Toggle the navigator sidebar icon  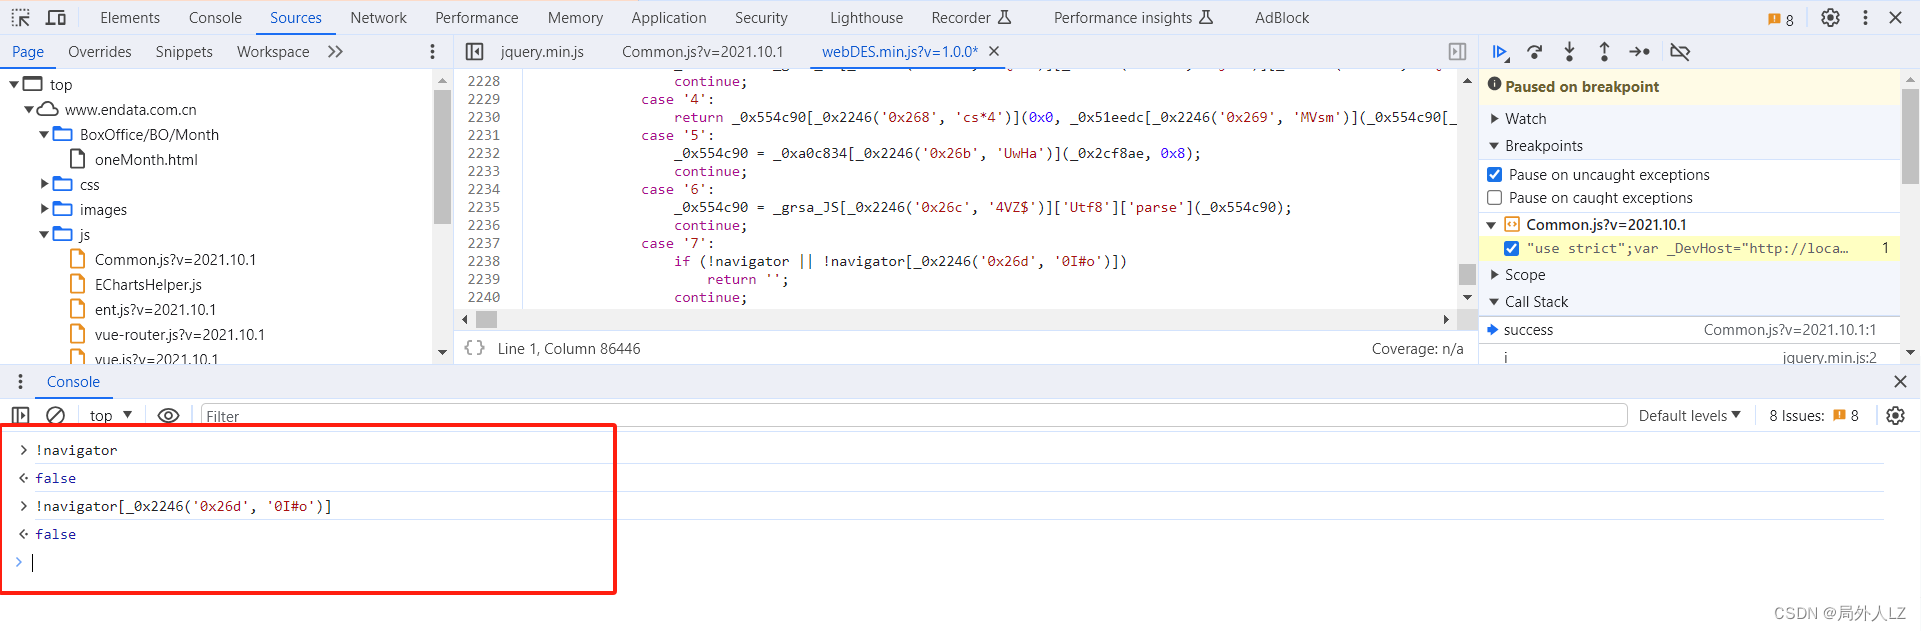pos(475,51)
